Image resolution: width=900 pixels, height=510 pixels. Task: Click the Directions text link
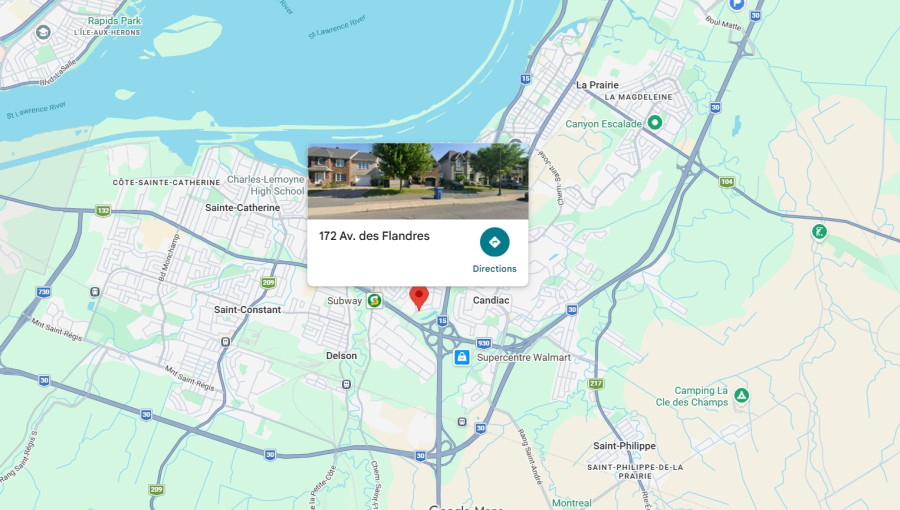[494, 268]
